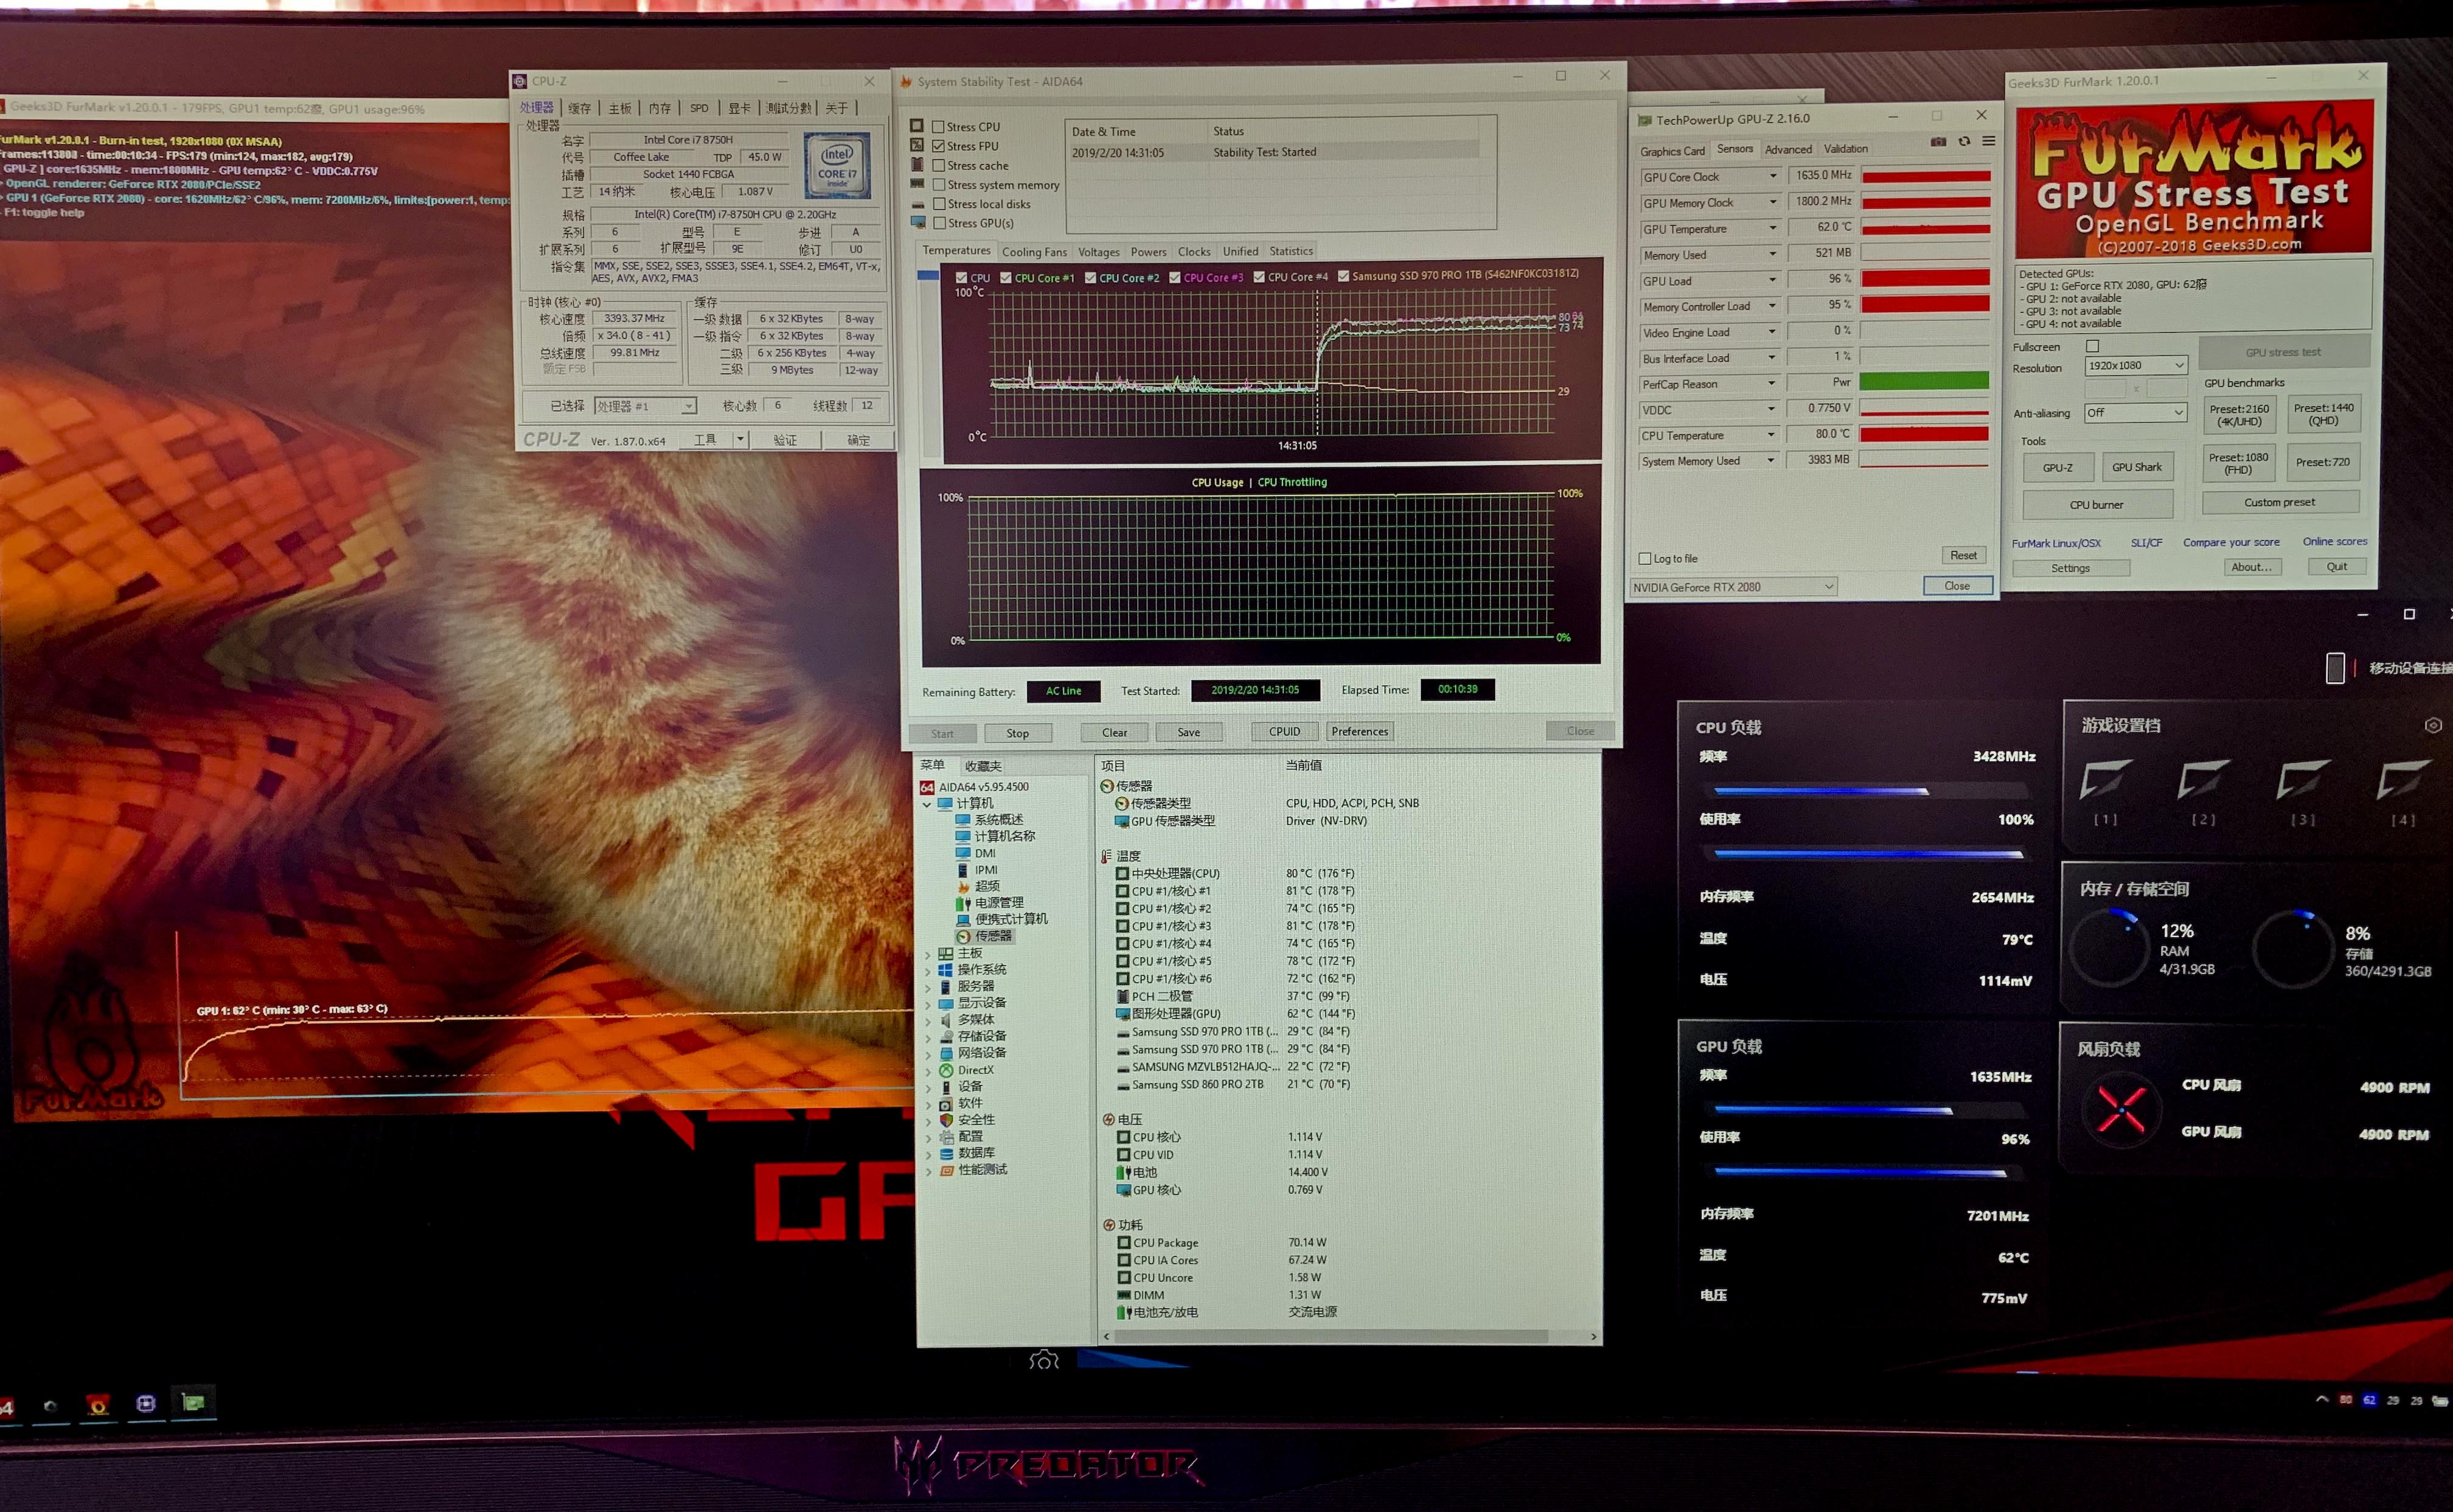The height and width of the screenshot is (1512, 2453).
Task: Check the FurMark Fullscreen checkbox
Action: click(2092, 346)
